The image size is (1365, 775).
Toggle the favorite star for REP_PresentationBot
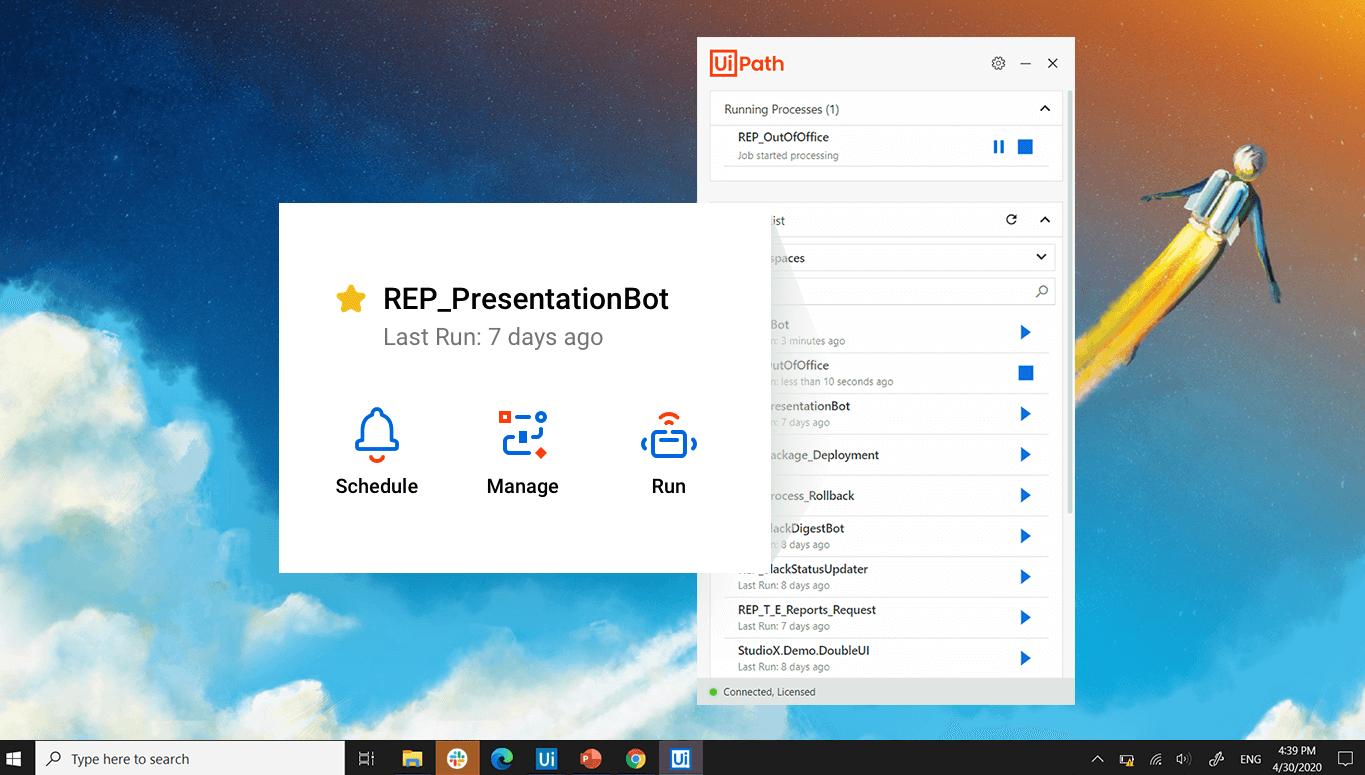(351, 299)
